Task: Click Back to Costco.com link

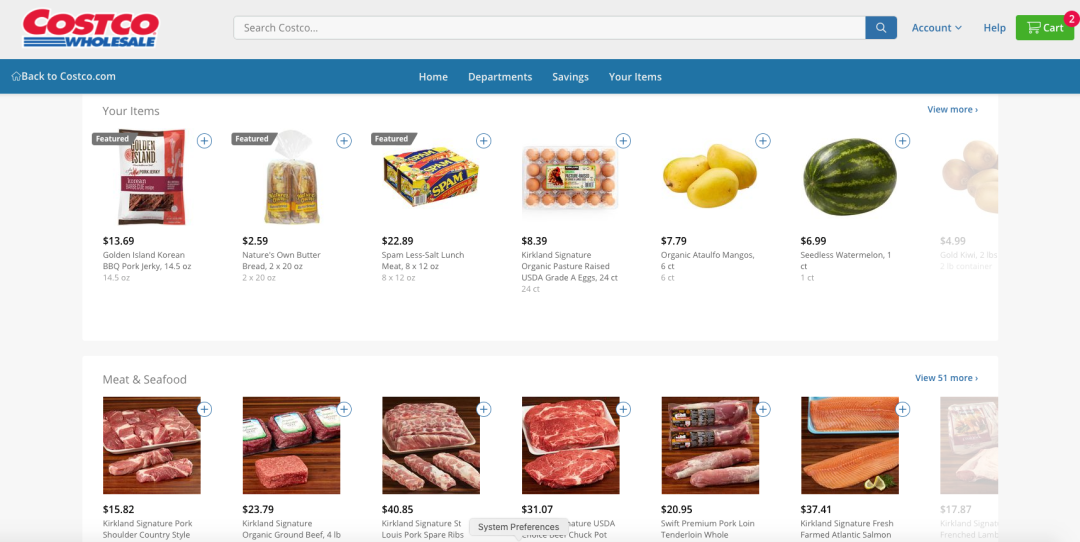Action: 63,76
